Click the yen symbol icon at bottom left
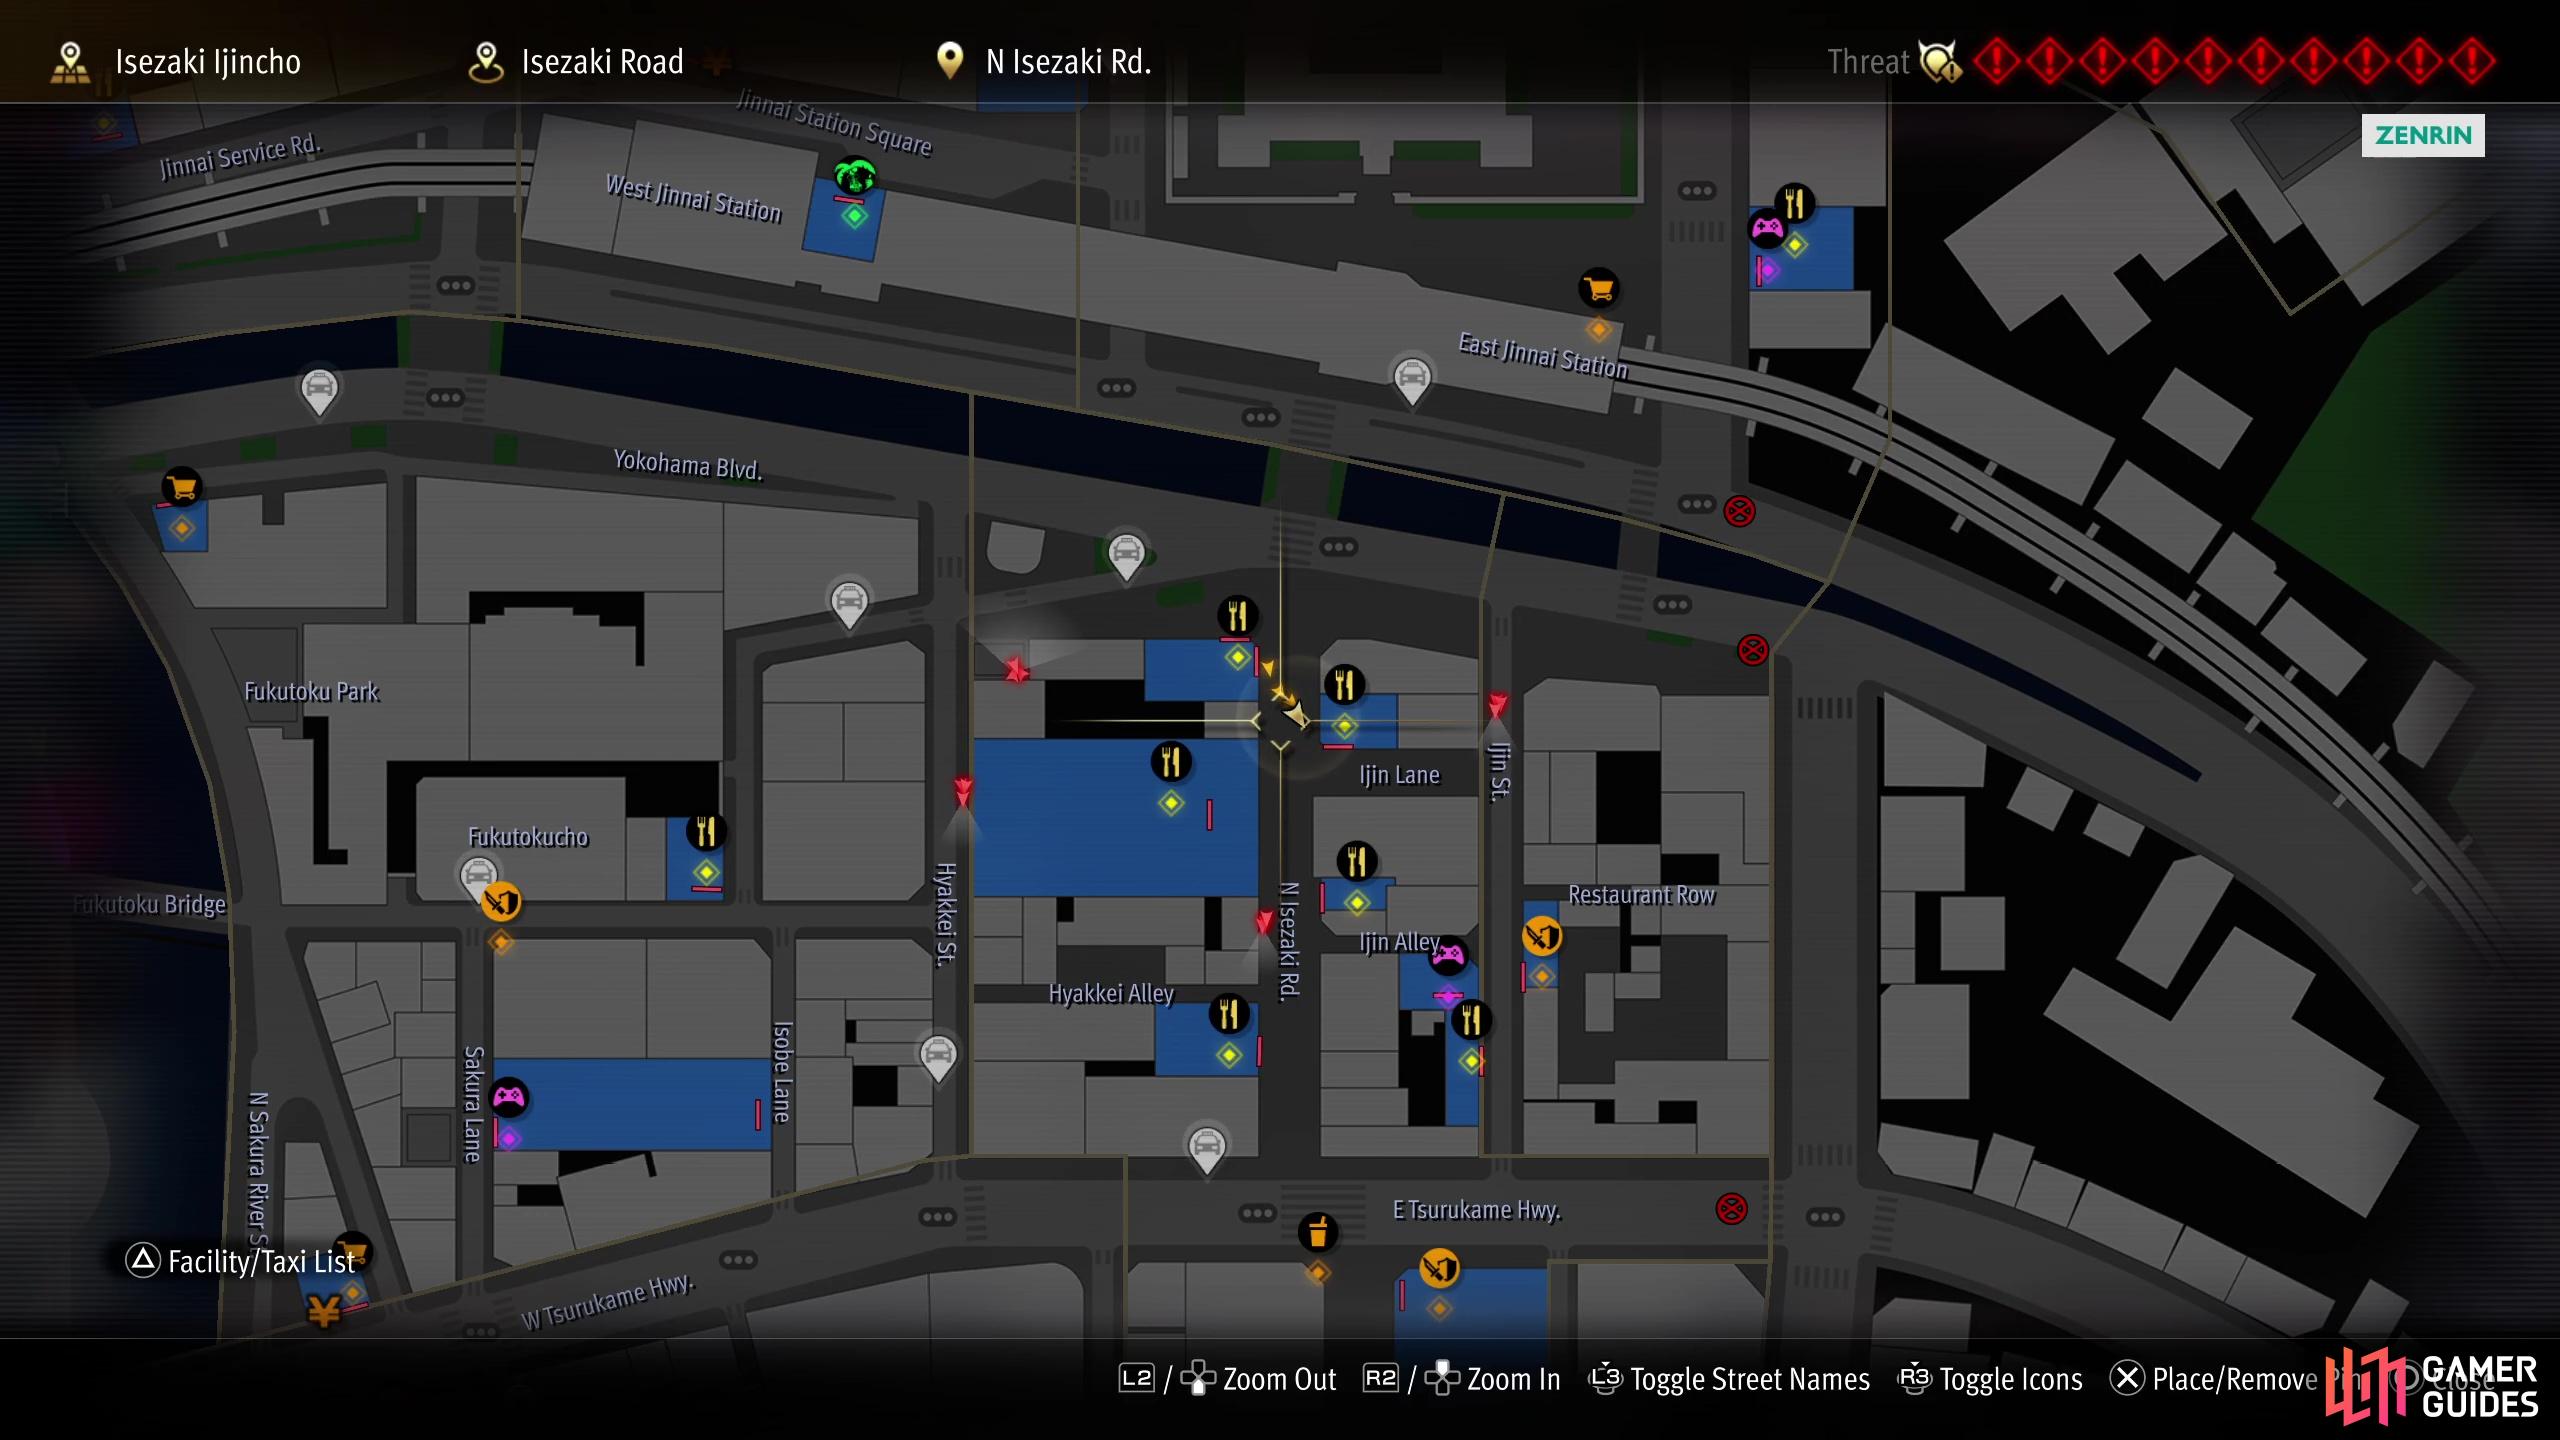 (324, 1311)
